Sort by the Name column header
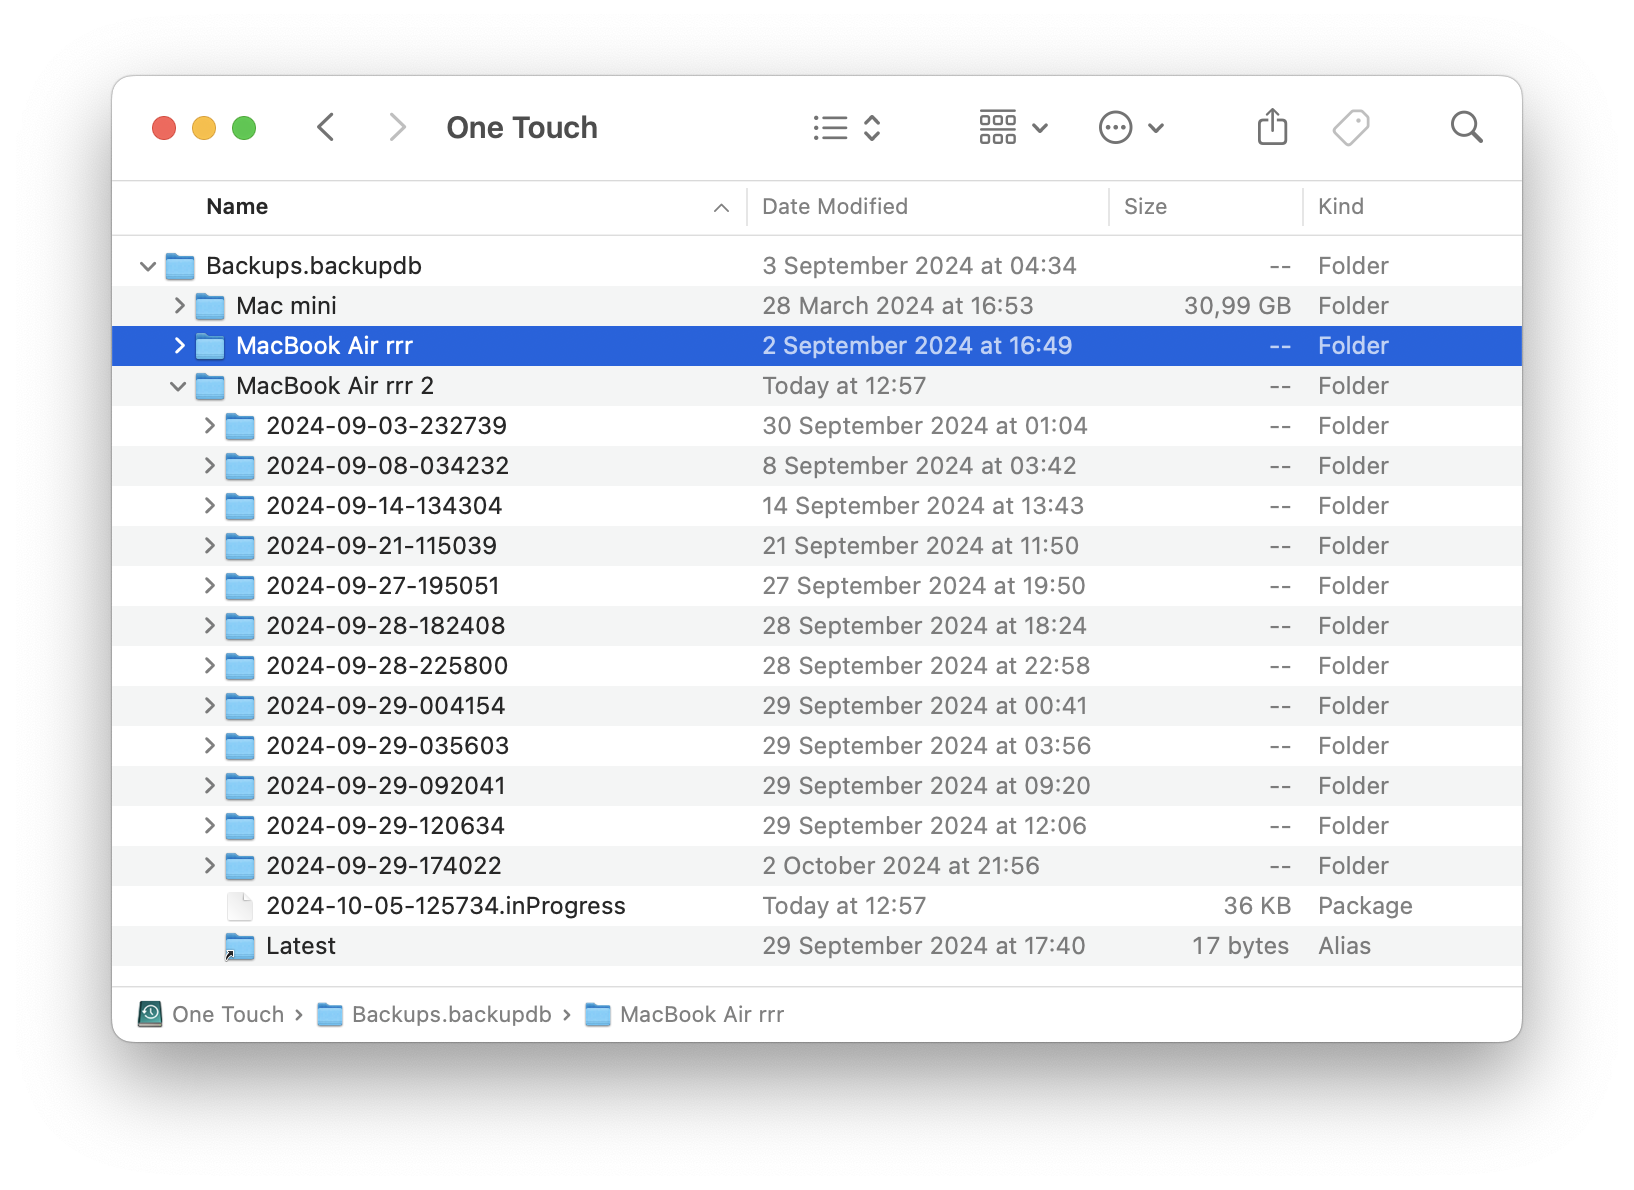 [x=237, y=206]
